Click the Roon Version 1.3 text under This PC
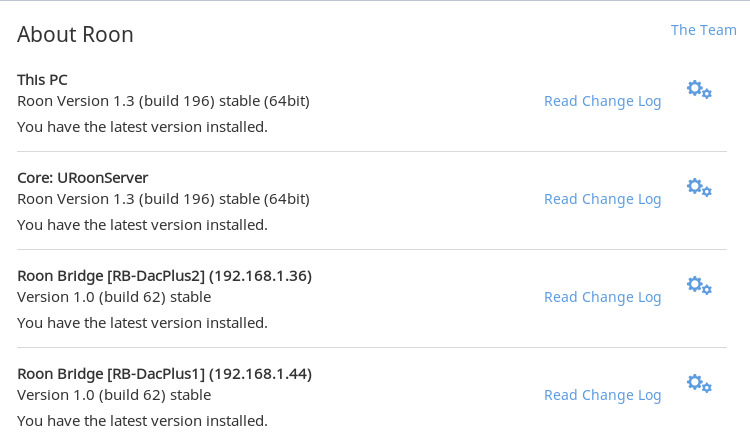 pos(164,101)
